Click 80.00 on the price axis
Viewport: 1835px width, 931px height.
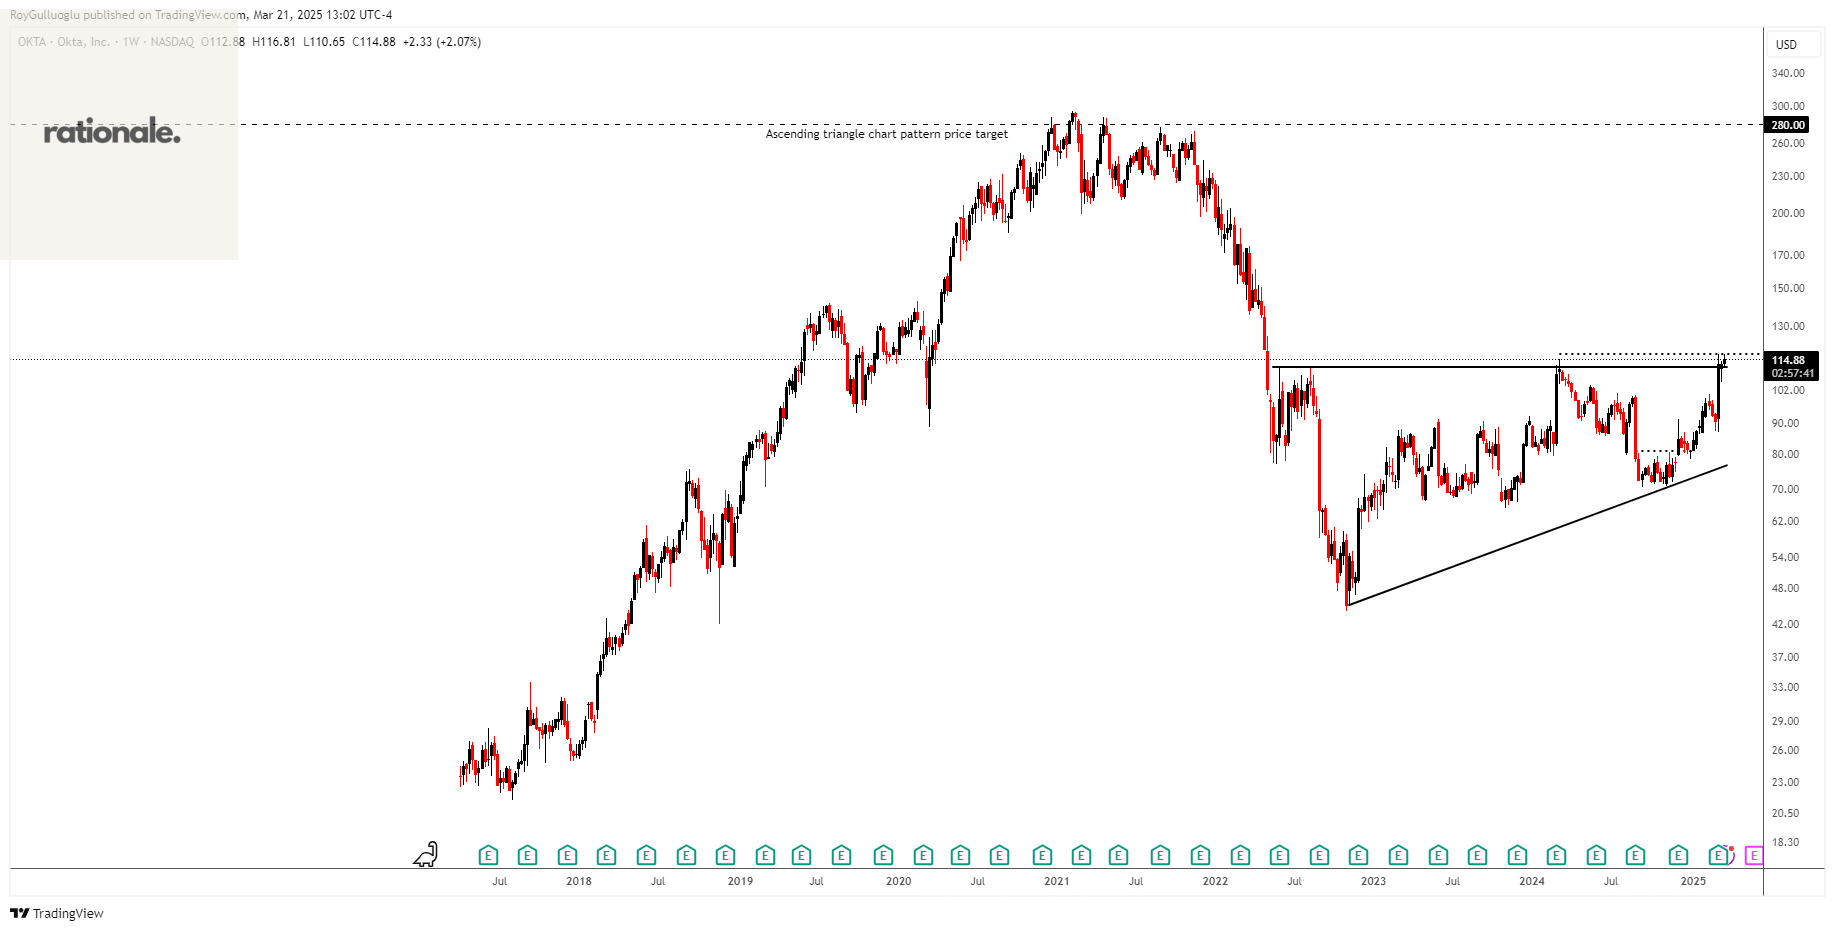pyautogui.click(x=1785, y=454)
